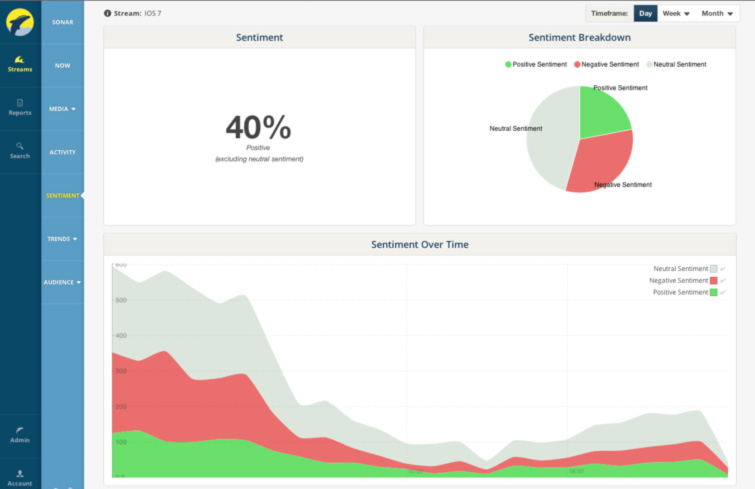This screenshot has width=755, height=489.
Task: Open the Now view
Action: (x=62, y=65)
